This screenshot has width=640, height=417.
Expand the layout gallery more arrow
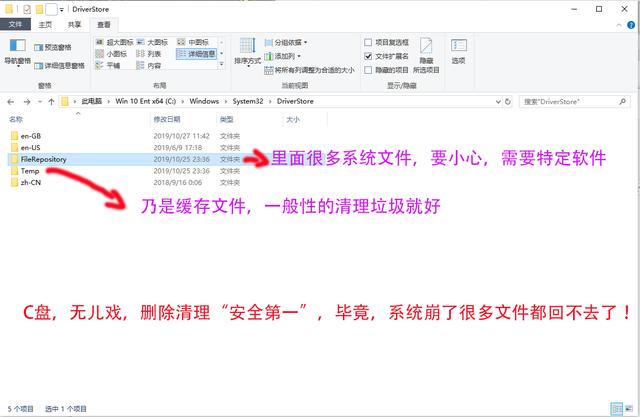point(222,64)
